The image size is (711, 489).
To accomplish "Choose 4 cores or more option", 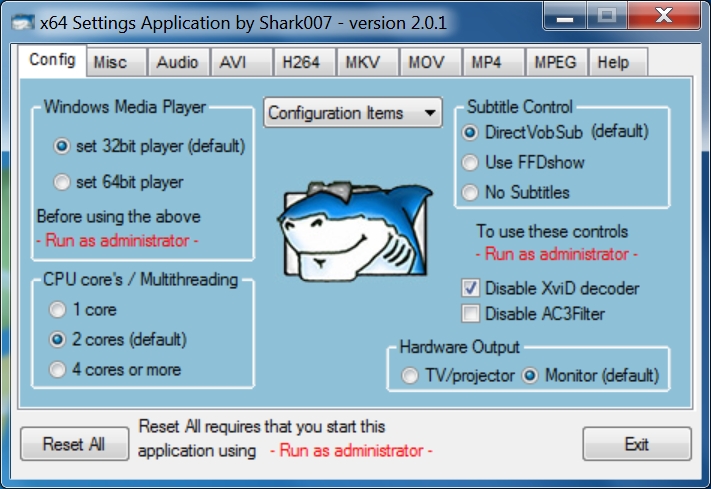I will (59, 370).
